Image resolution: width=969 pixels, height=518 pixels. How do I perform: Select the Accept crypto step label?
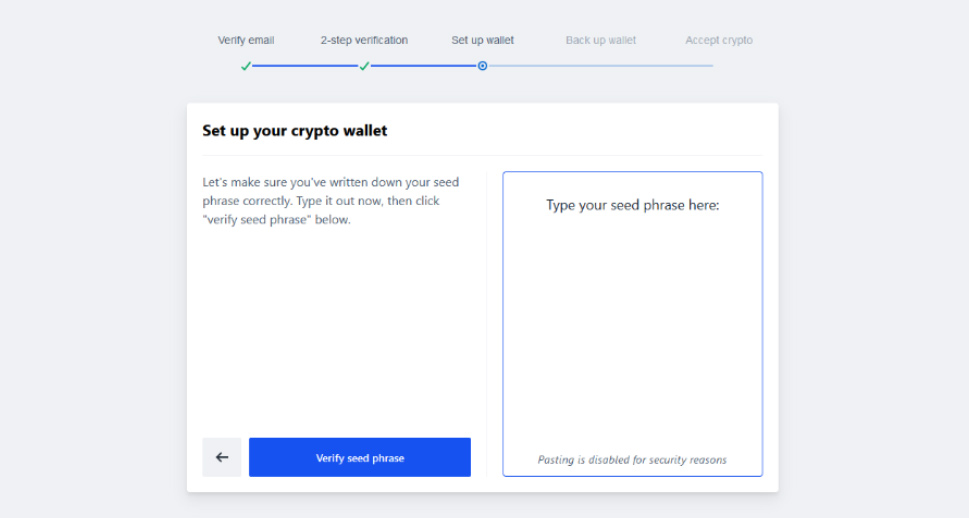719,40
